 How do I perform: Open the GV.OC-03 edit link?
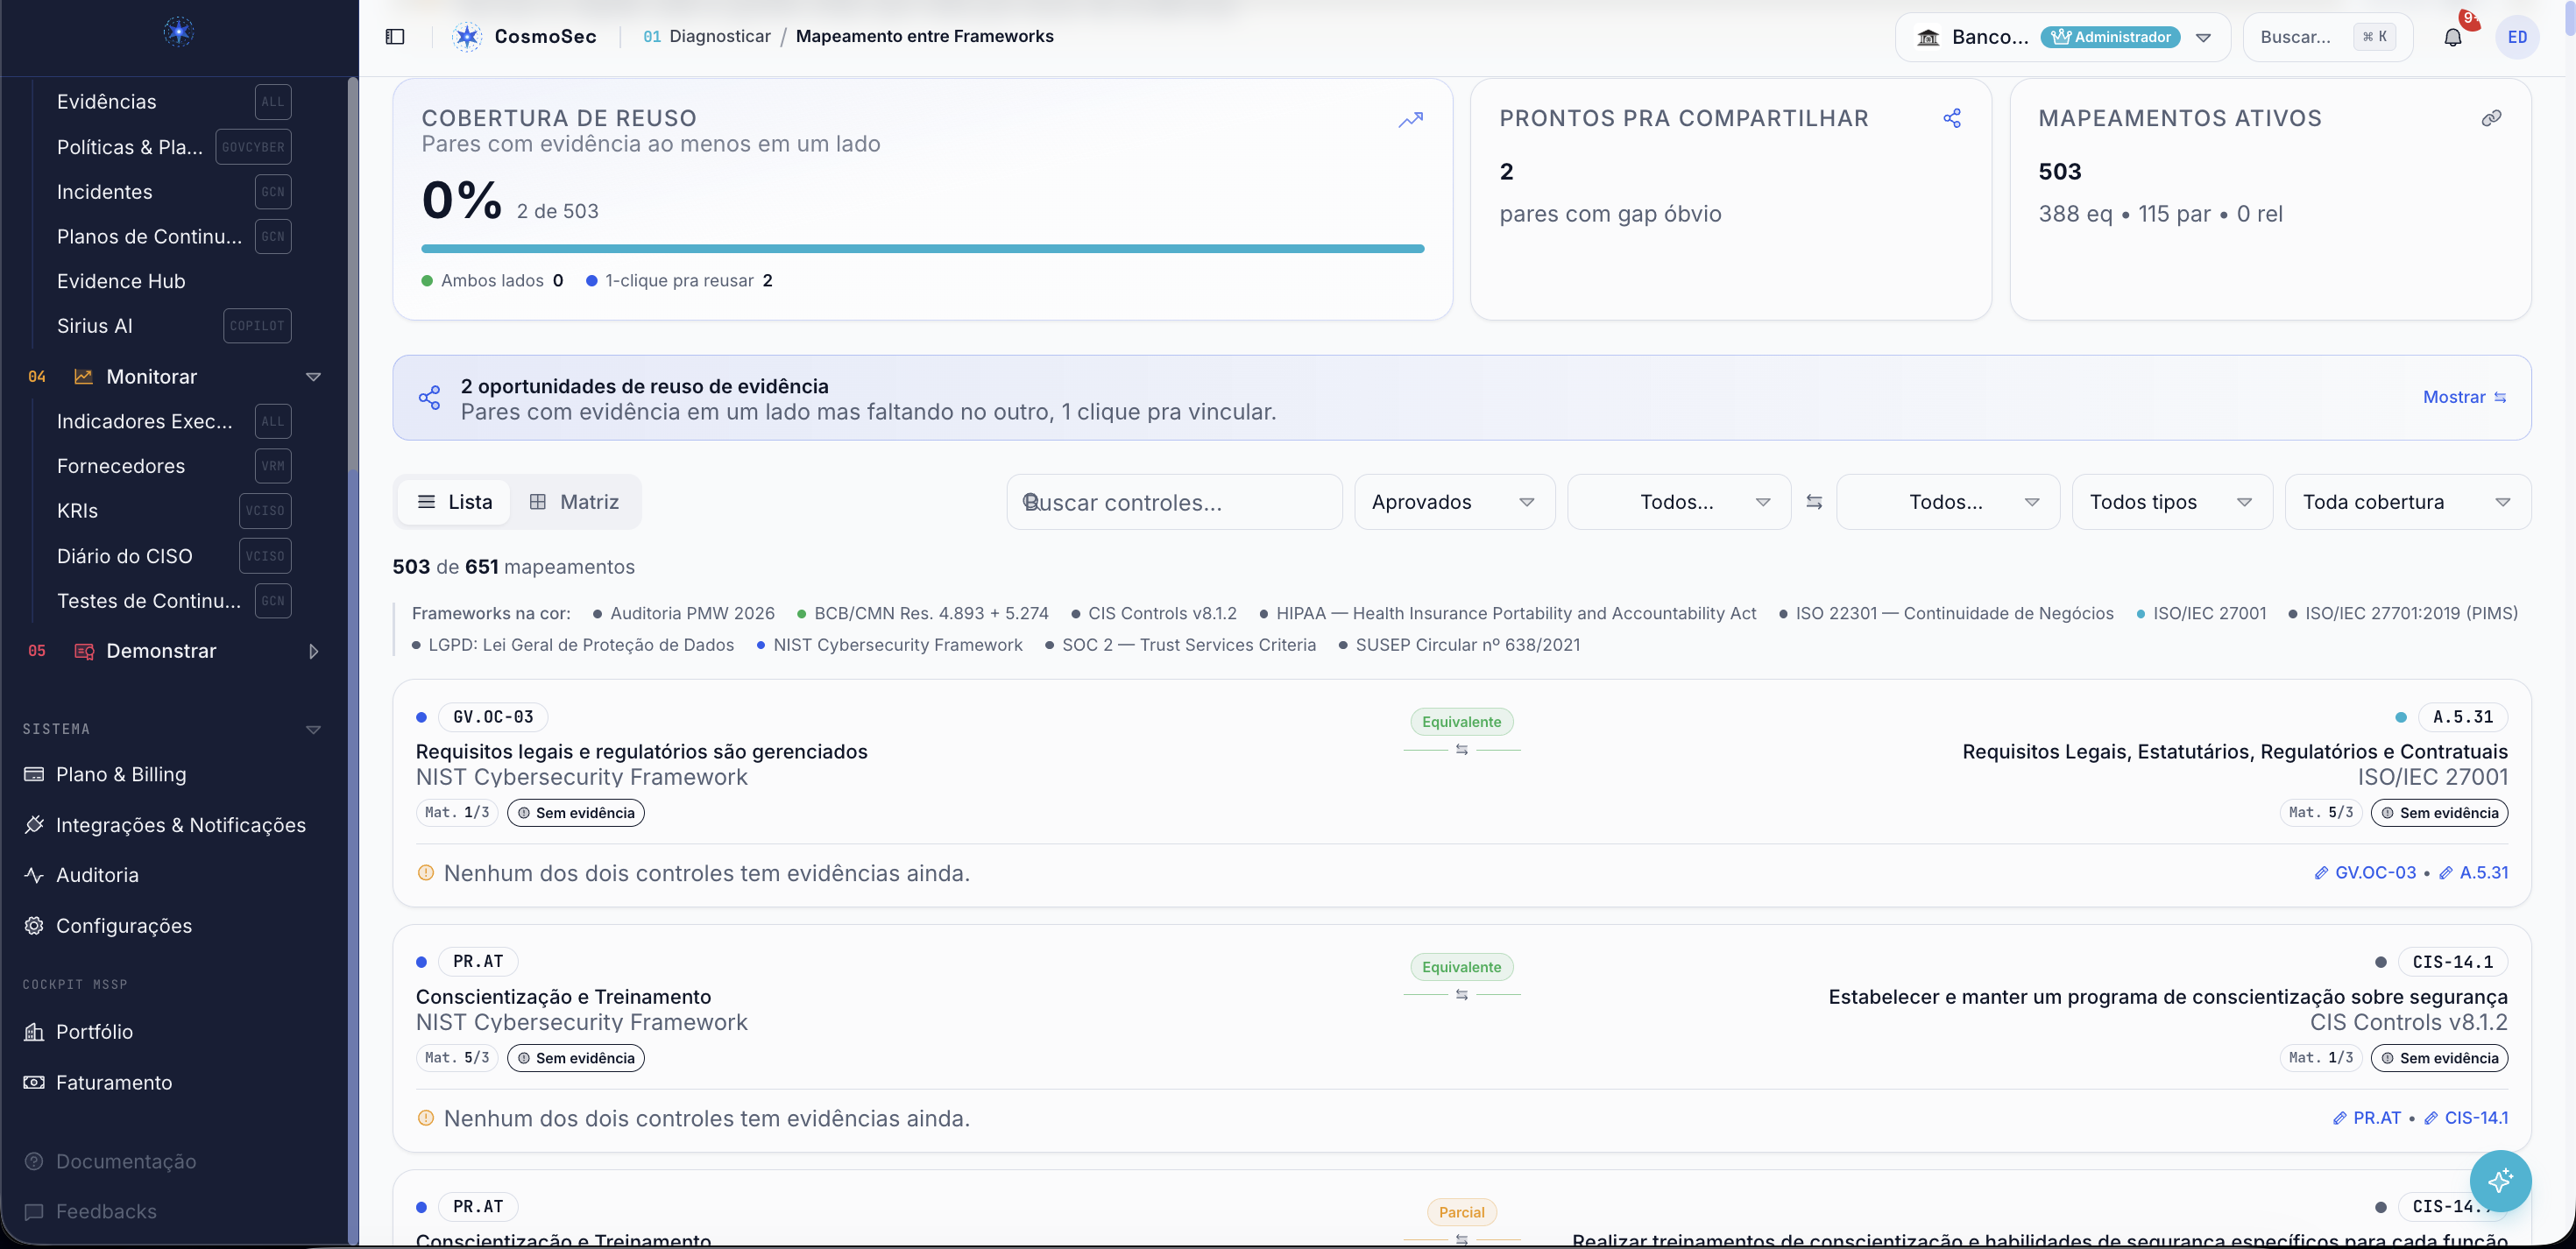click(x=2365, y=873)
